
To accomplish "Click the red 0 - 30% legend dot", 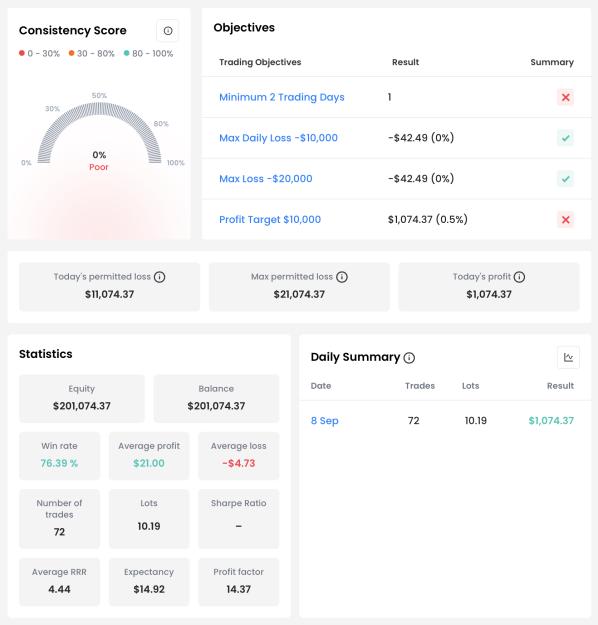I will 22,53.
